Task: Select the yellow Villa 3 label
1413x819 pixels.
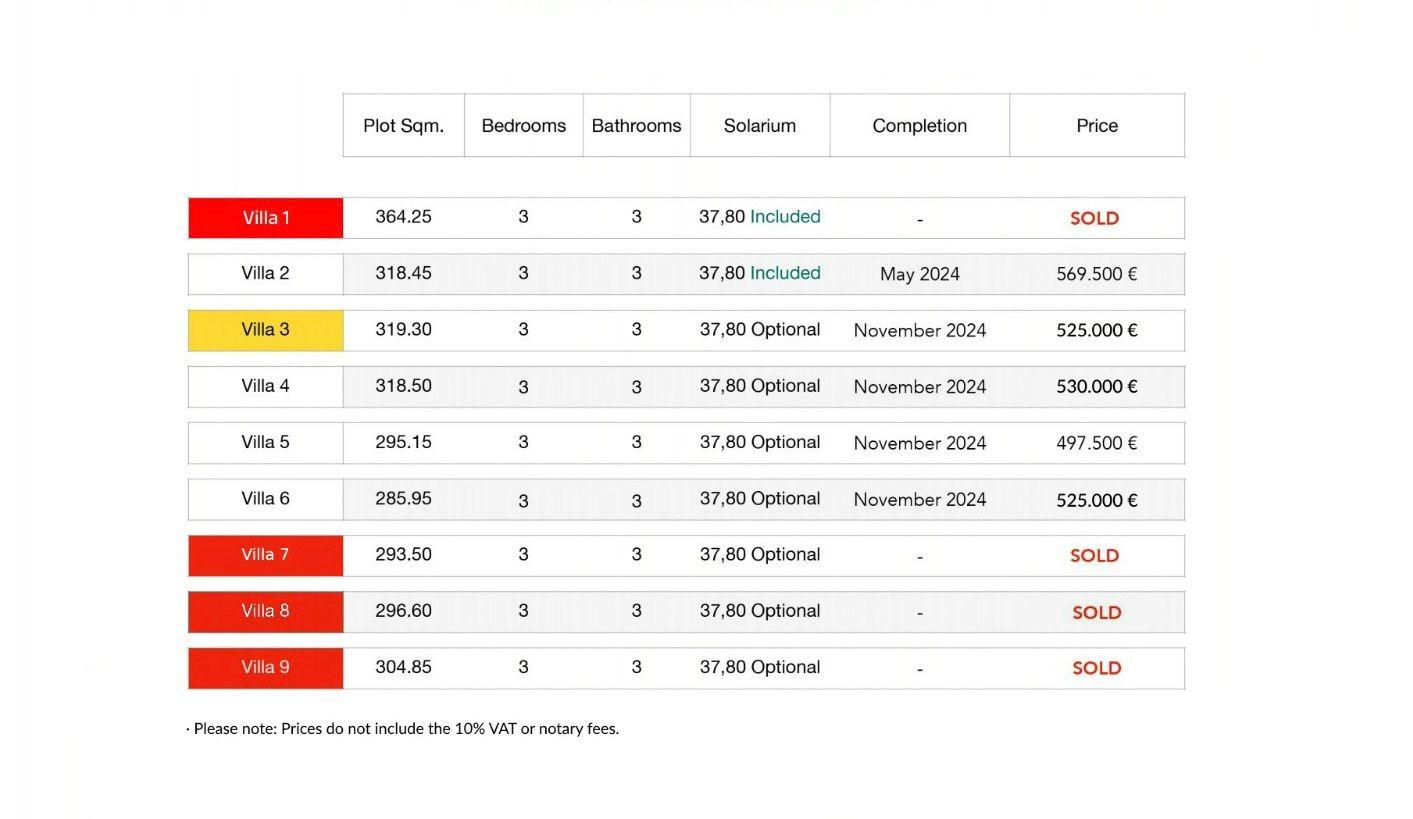Action: pos(266,330)
